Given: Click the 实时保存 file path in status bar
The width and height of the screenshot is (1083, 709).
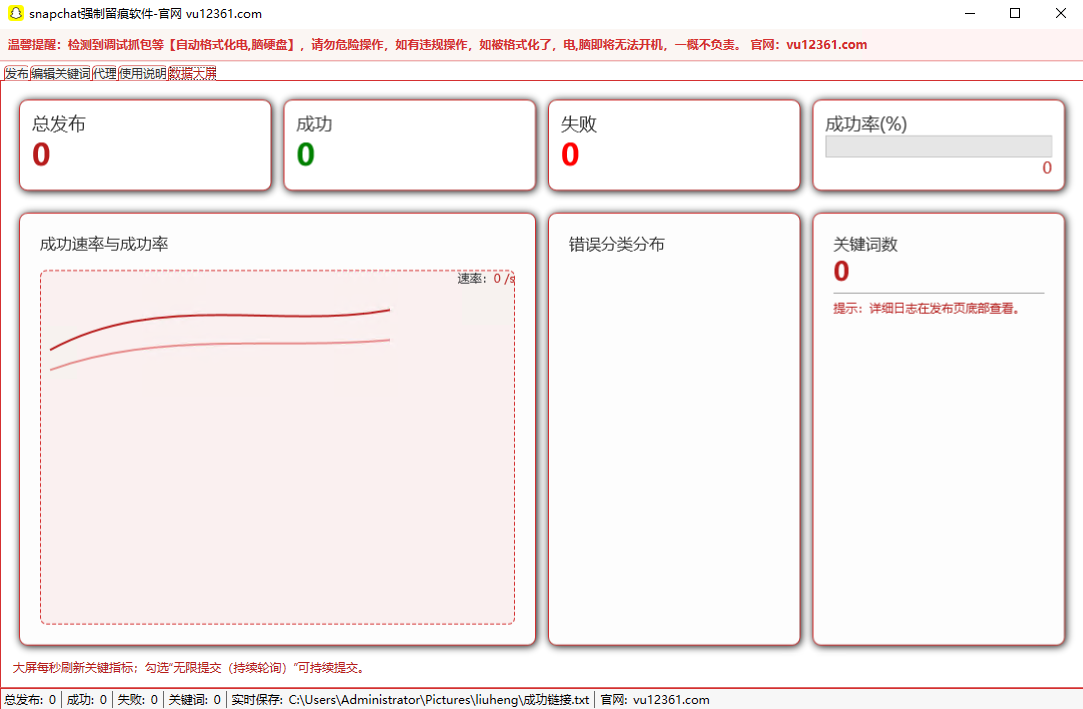Looking at the screenshot, I should (x=438, y=700).
